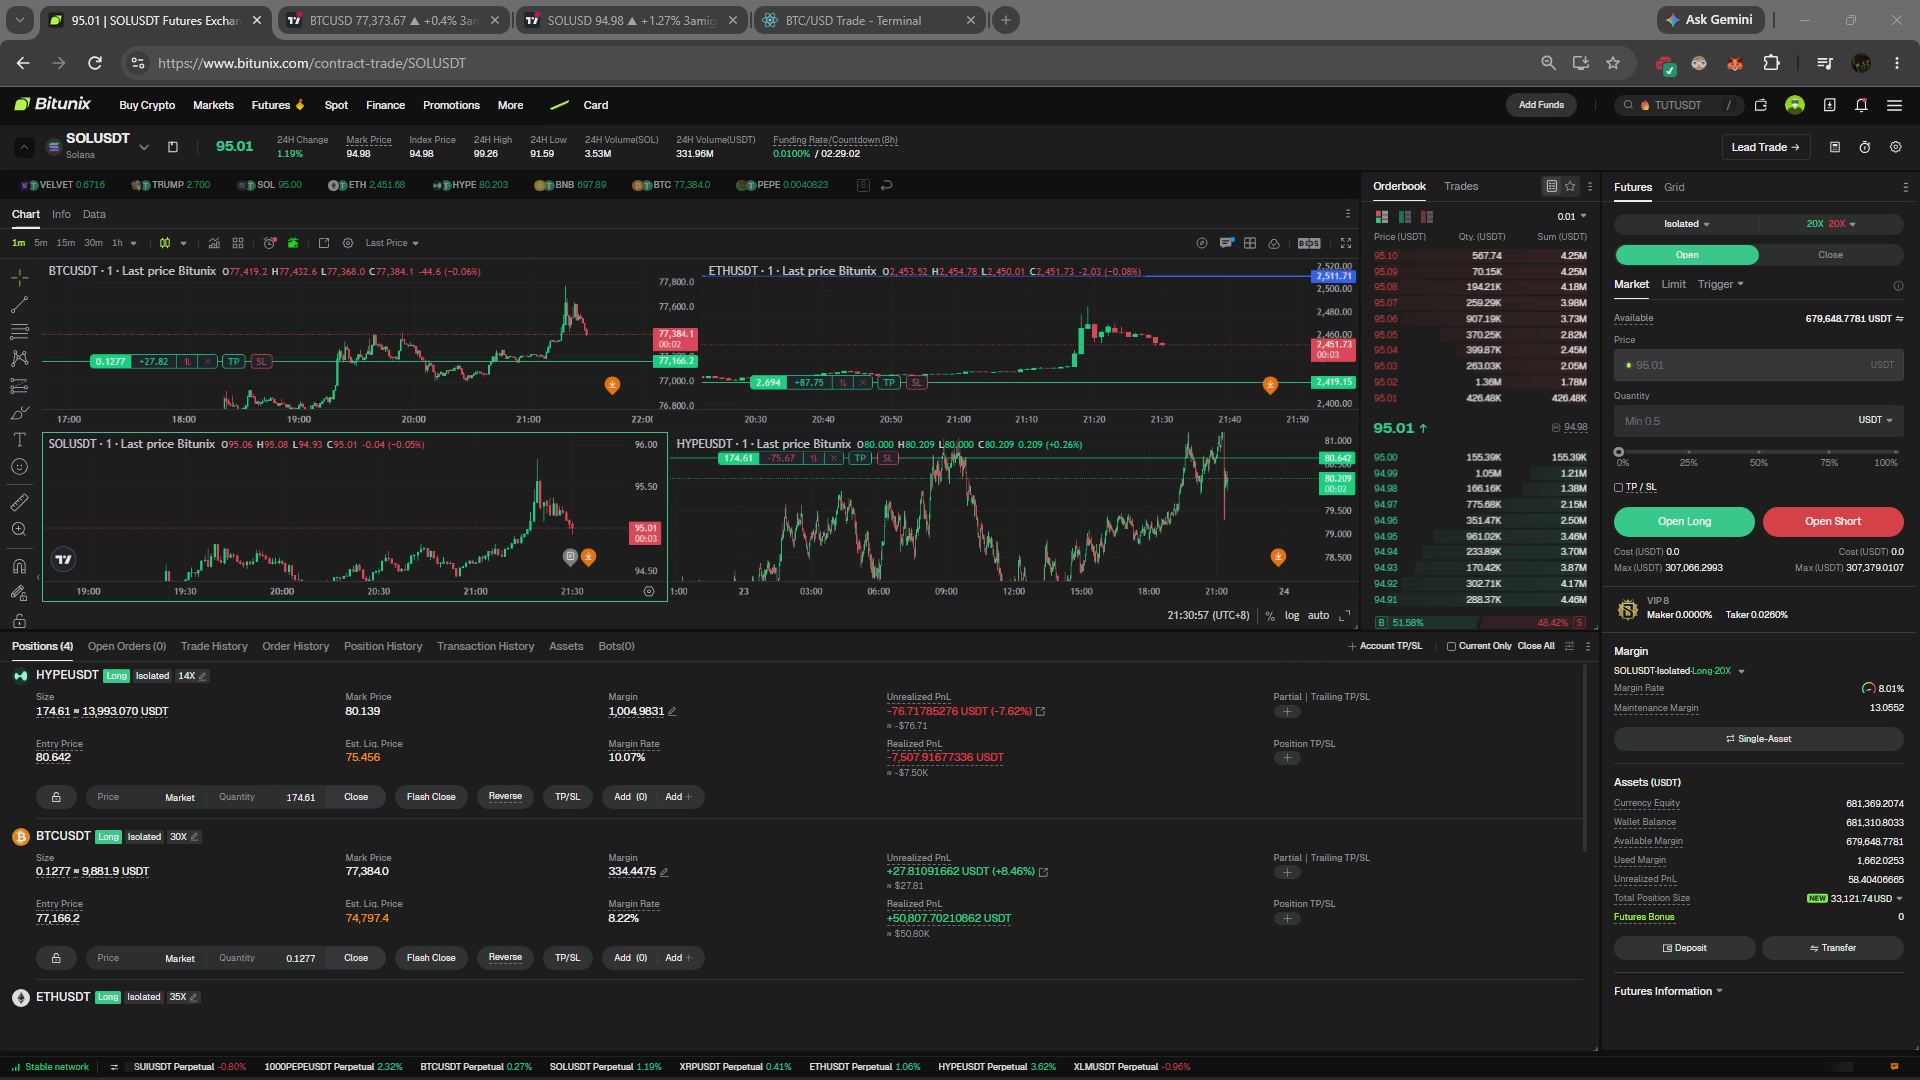Open the chart indicators icon
1920x1080 pixels.
pyautogui.click(x=214, y=243)
